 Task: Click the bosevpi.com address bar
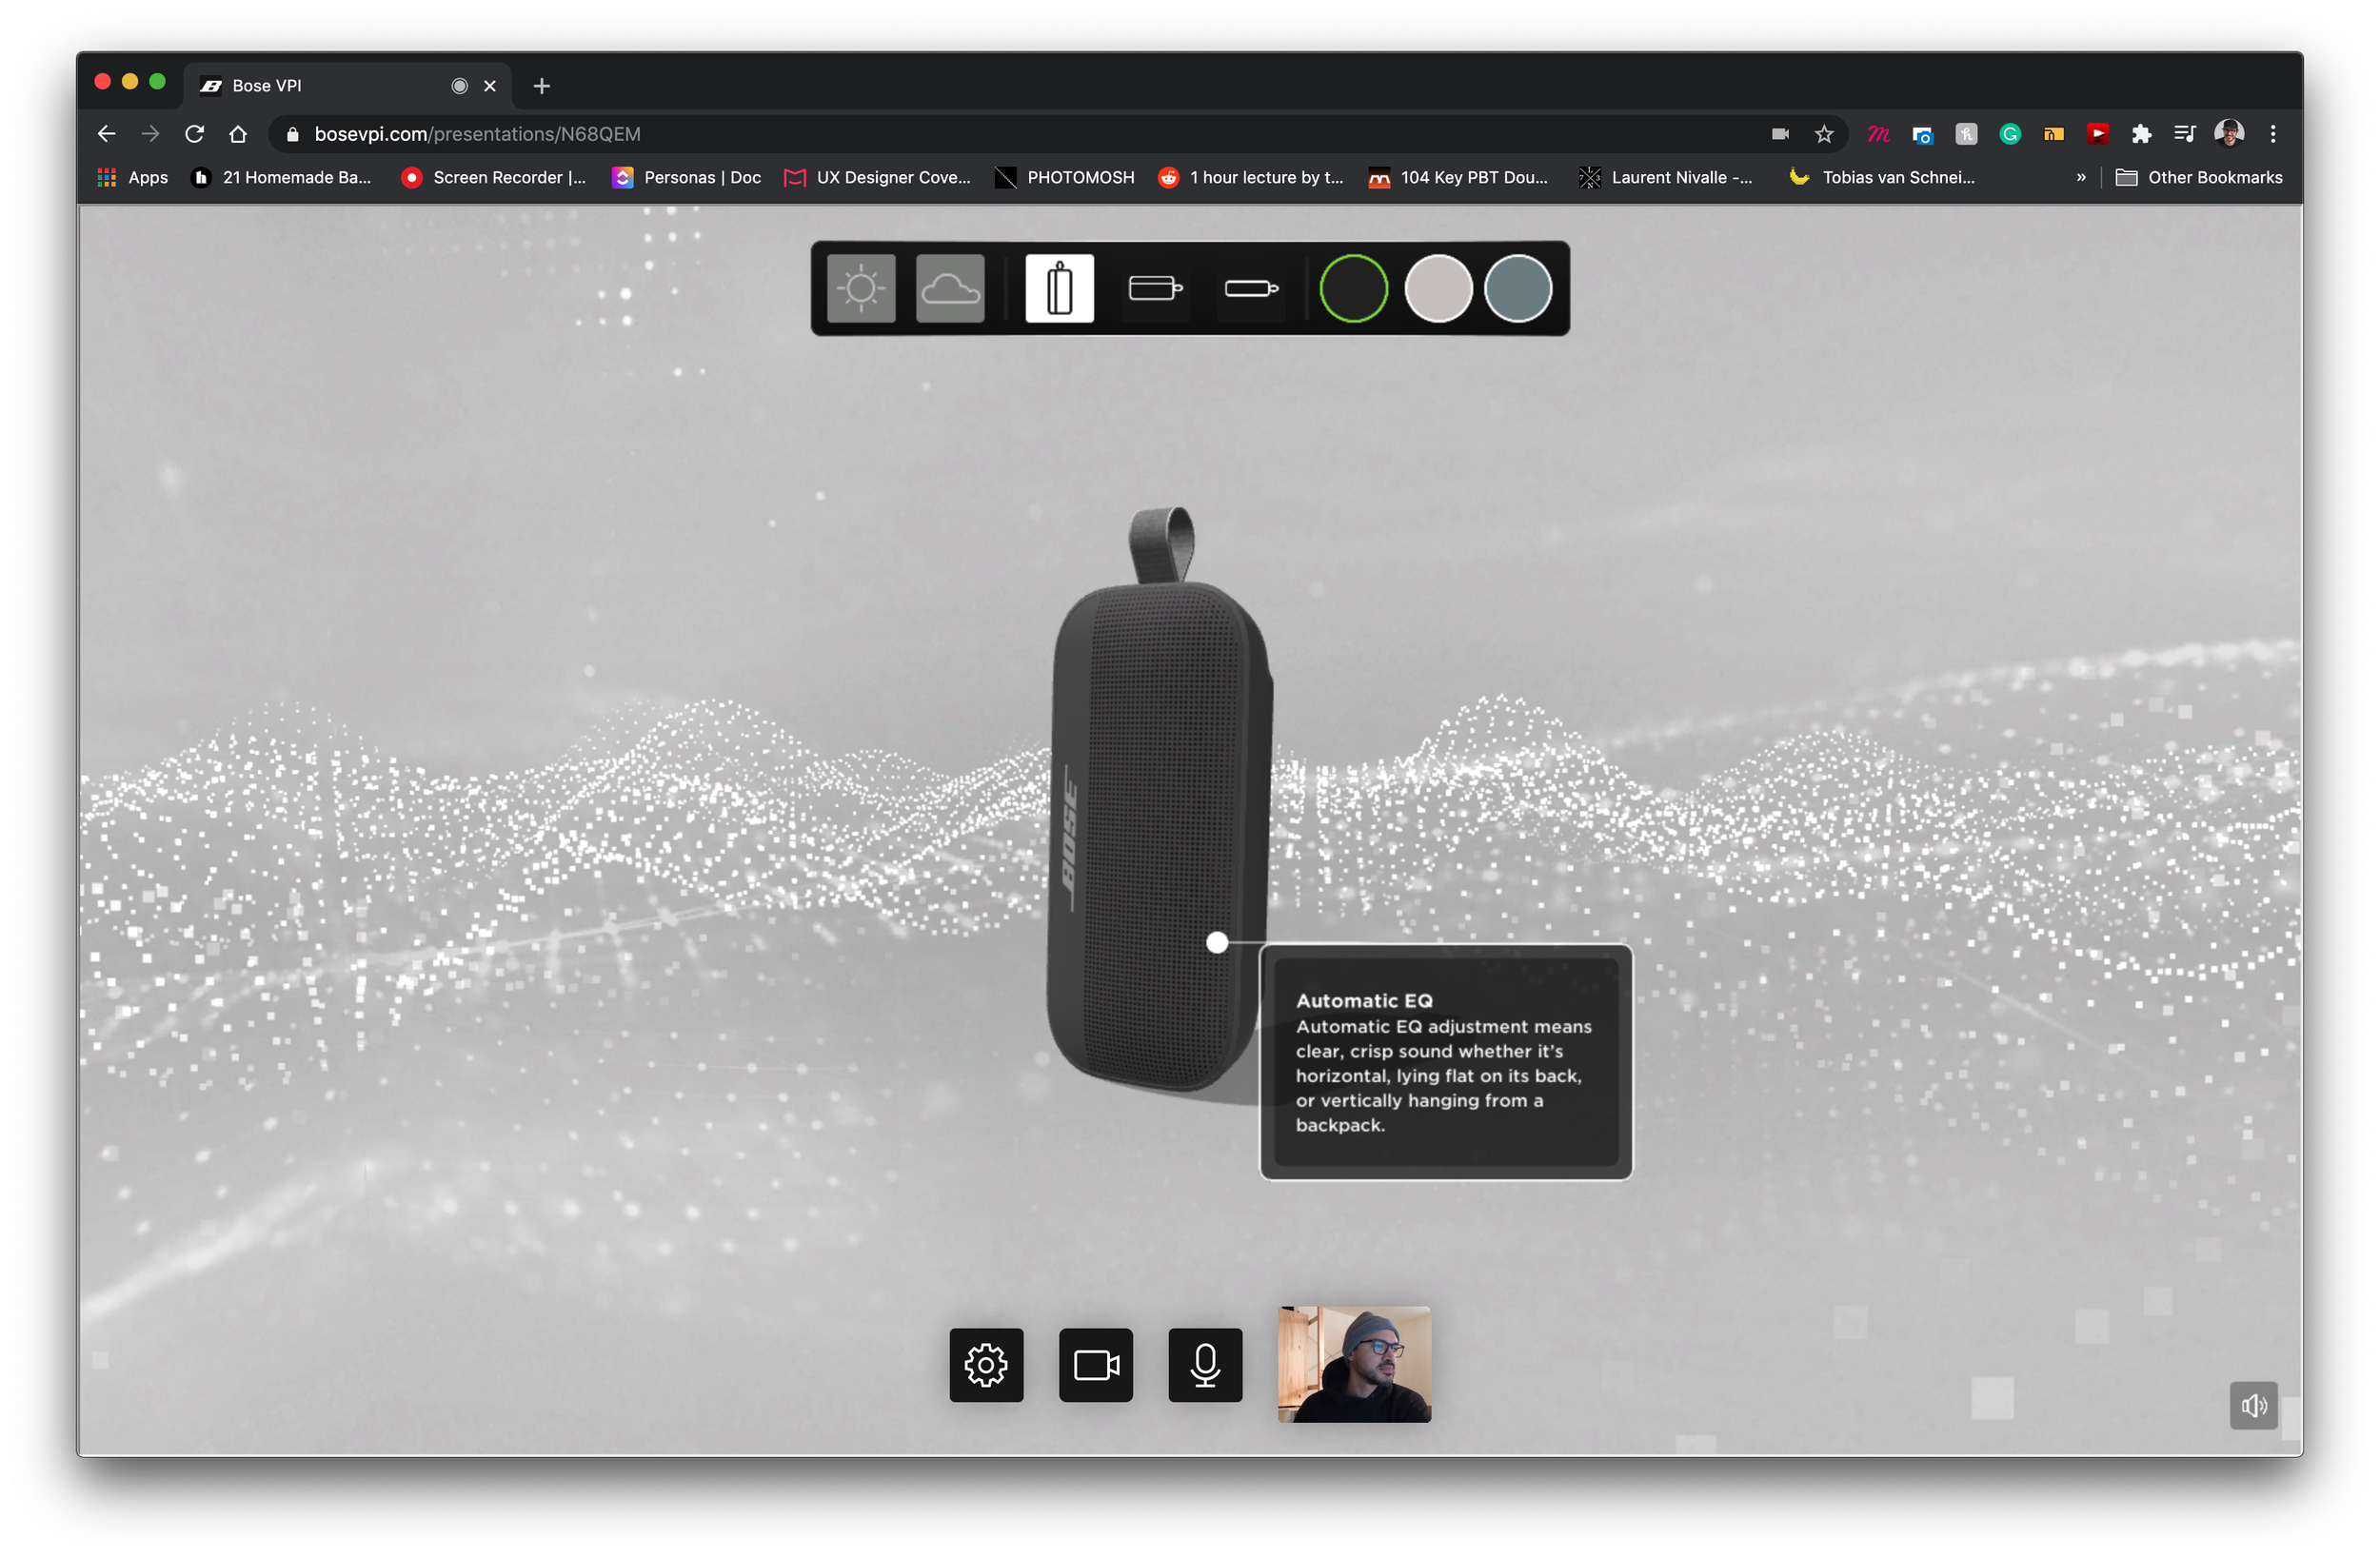pos(1058,134)
